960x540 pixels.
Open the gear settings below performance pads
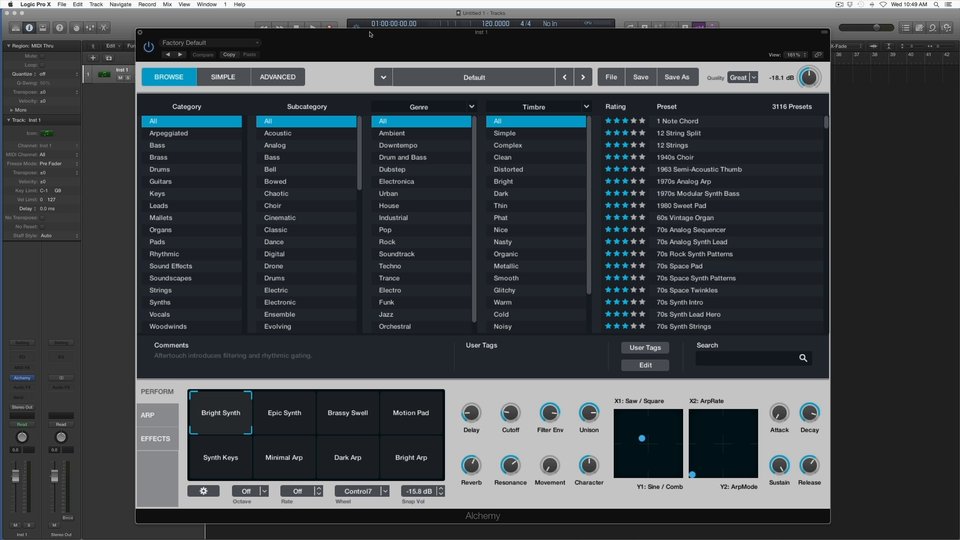point(203,491)
